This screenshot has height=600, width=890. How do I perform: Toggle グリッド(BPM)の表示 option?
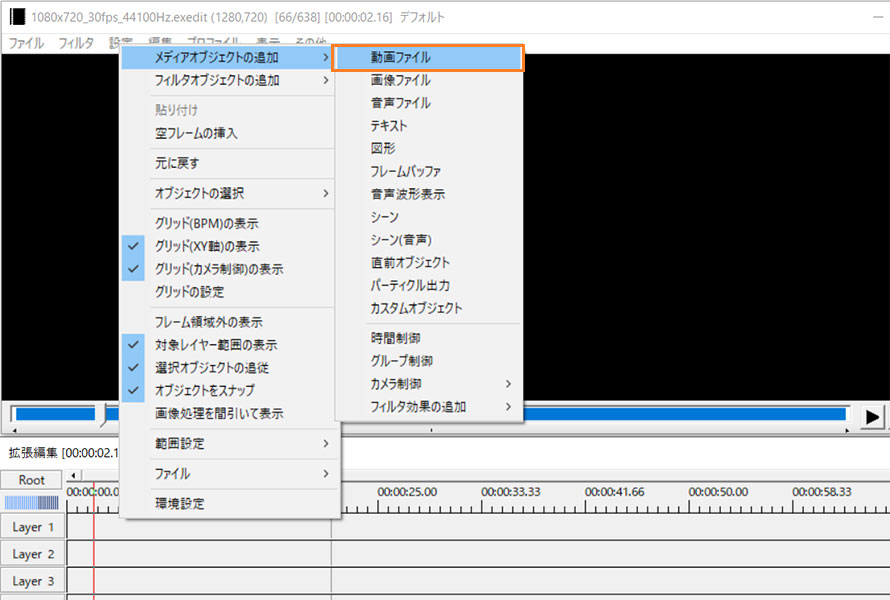pyautogui.click(x=227, y=223)
